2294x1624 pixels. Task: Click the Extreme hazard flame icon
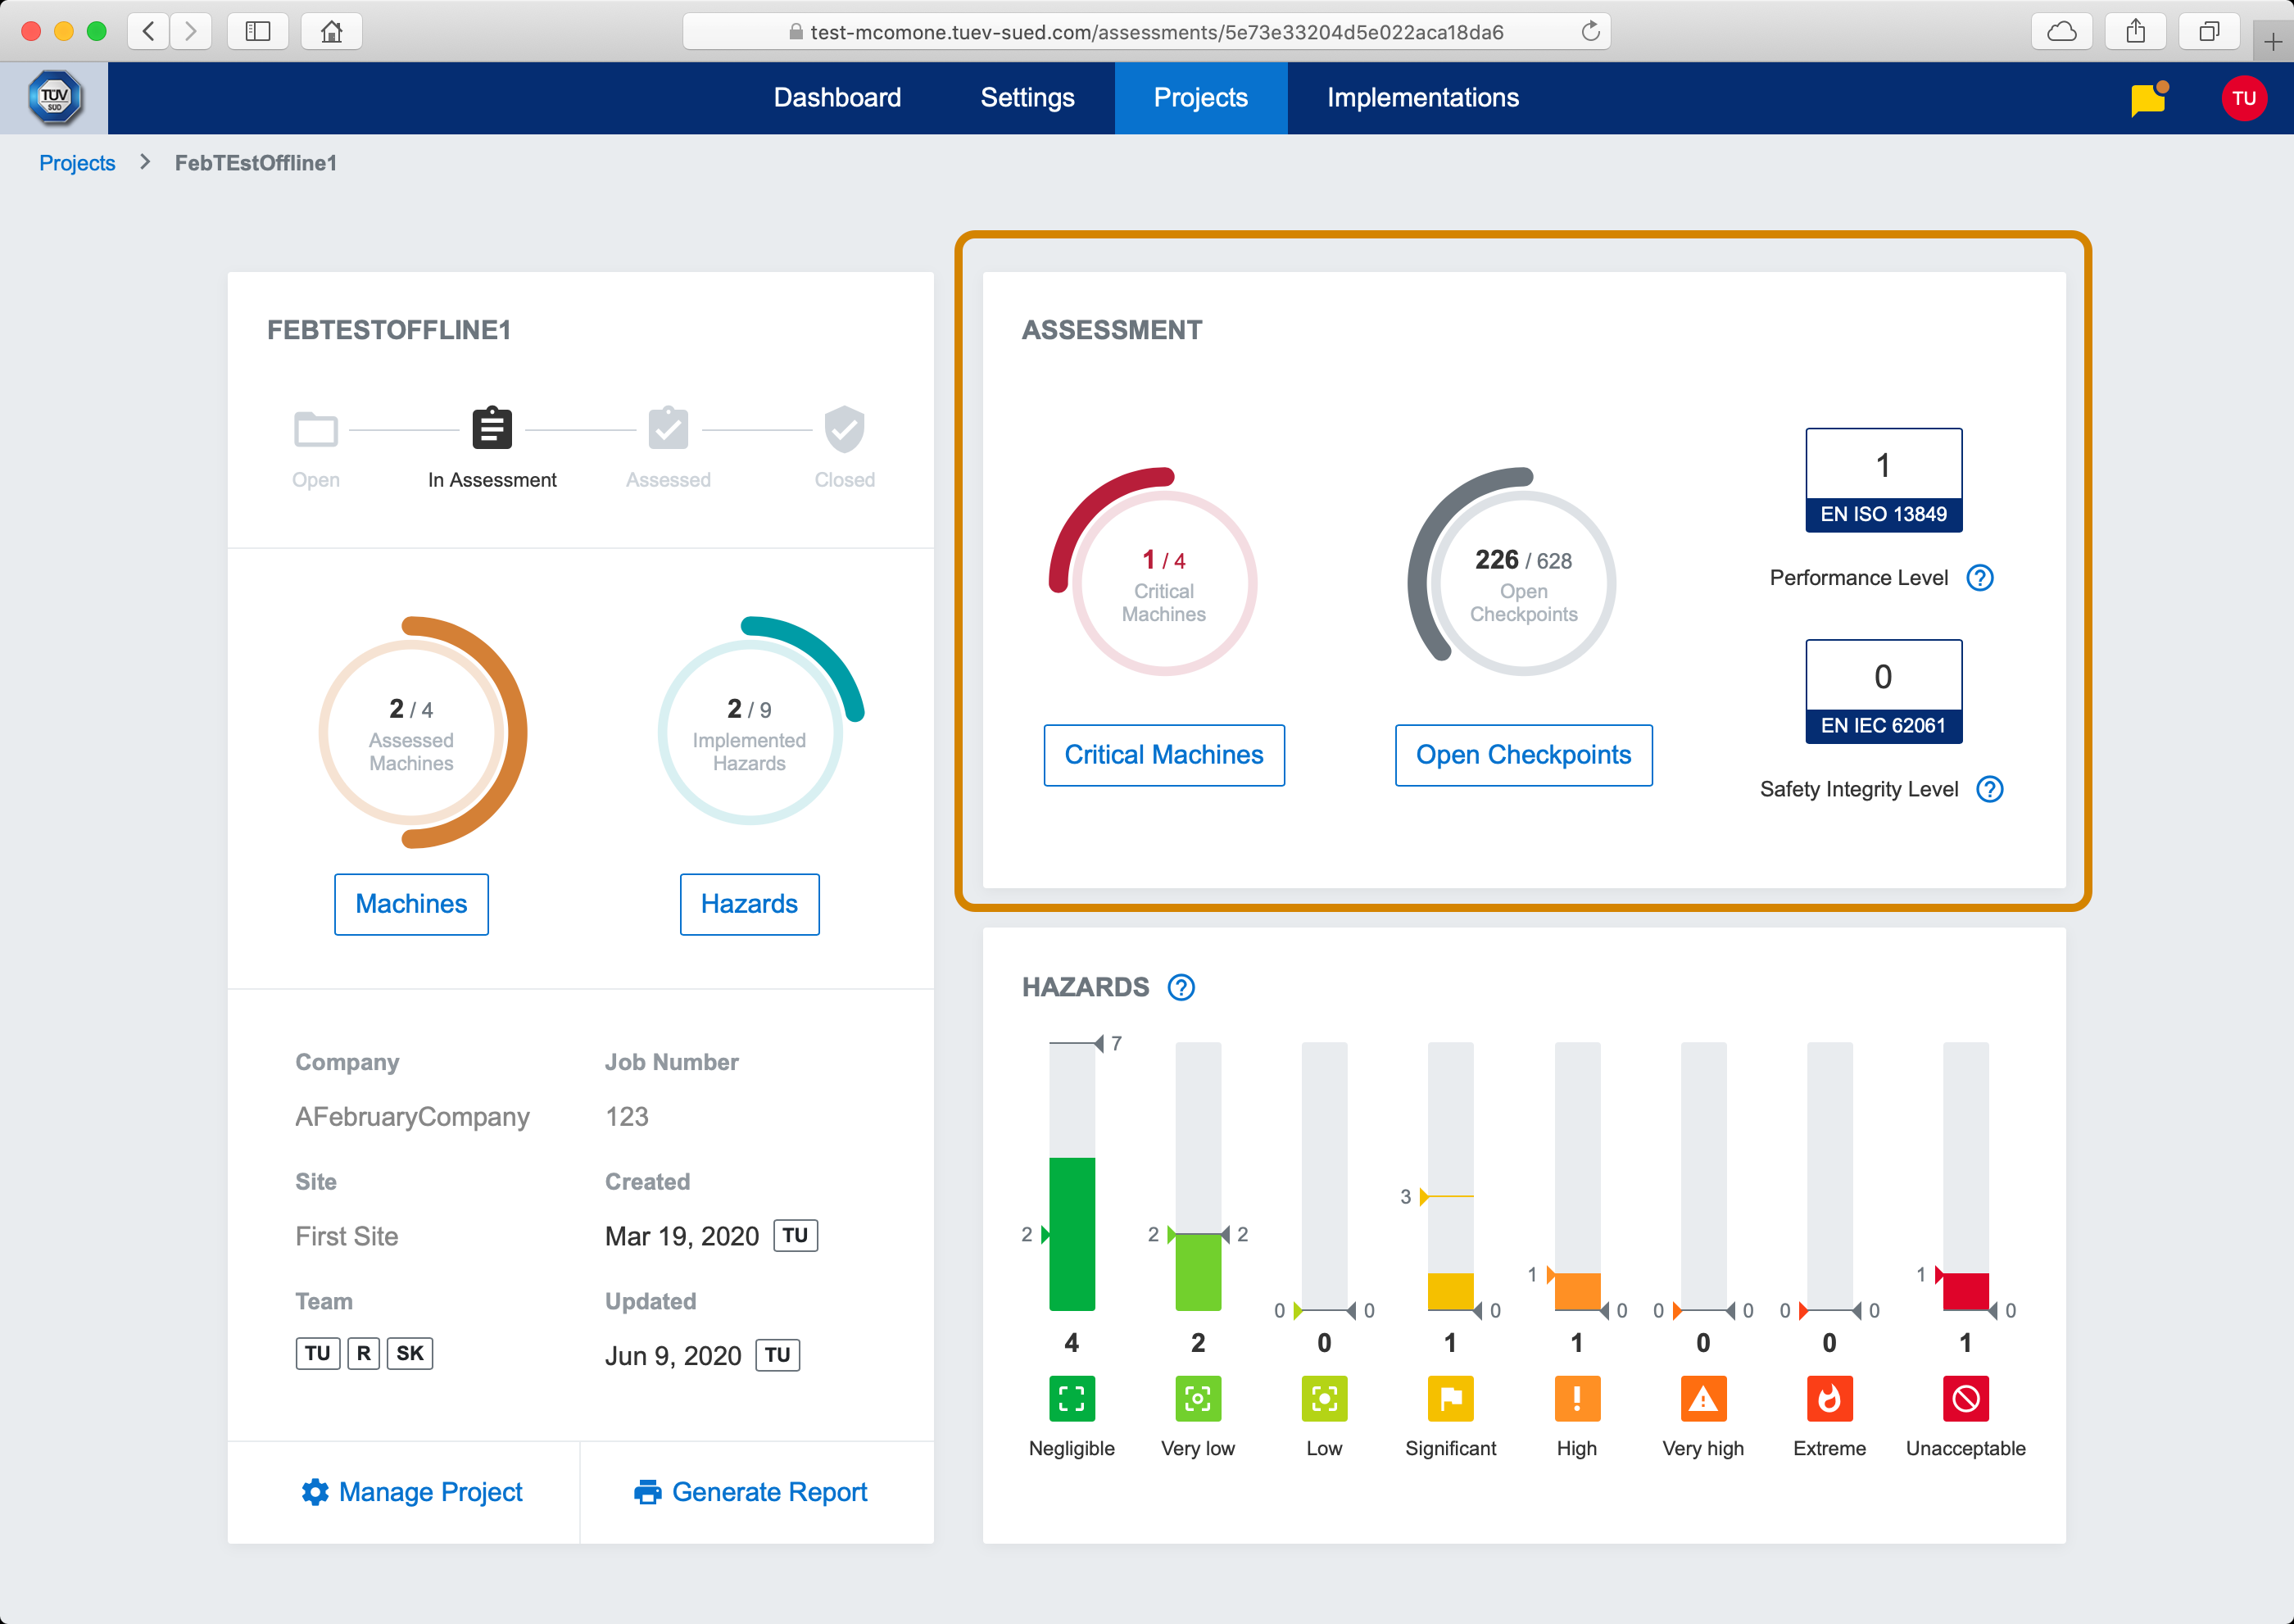point(1828,1398)
